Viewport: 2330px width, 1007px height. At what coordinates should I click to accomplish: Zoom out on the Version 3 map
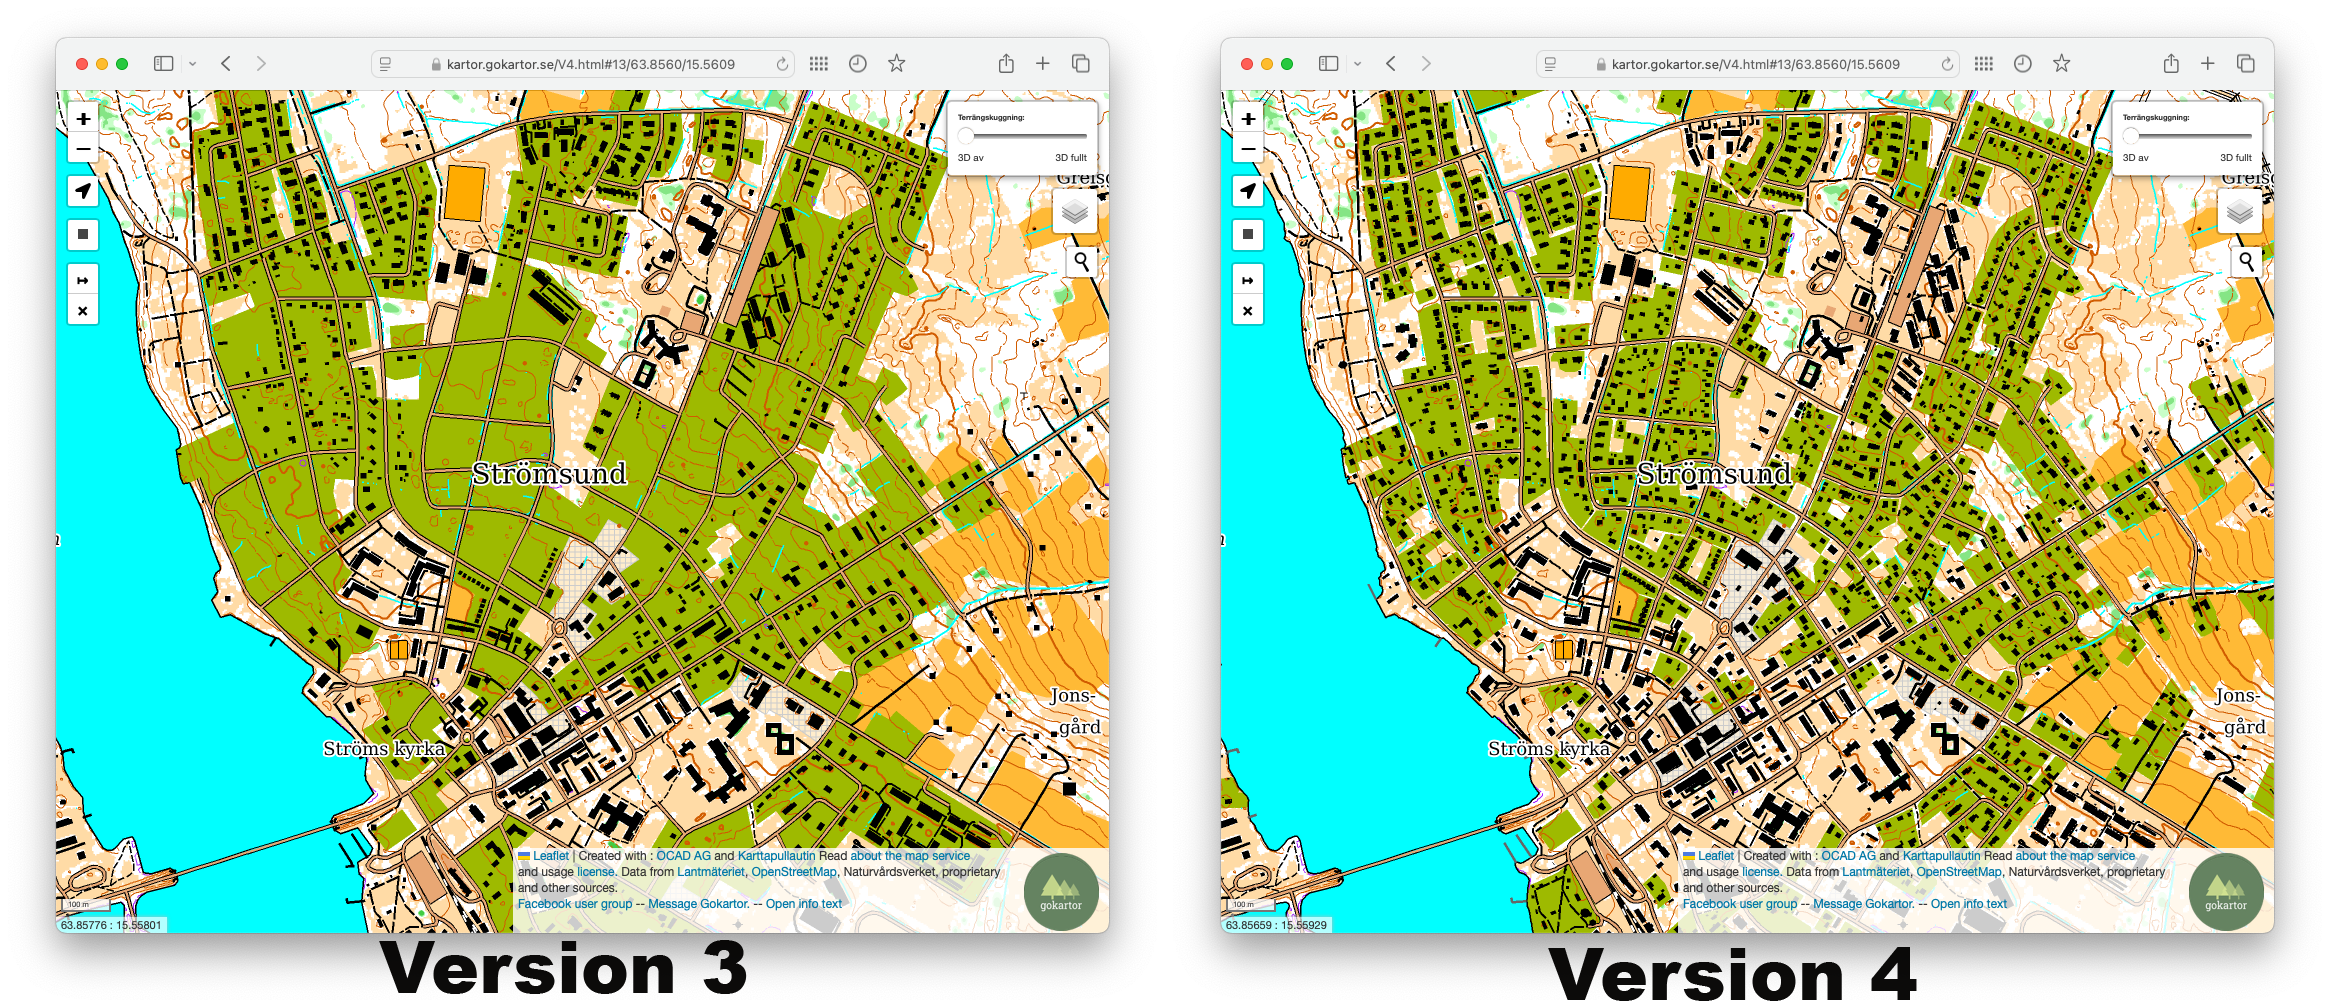(83, 149)
